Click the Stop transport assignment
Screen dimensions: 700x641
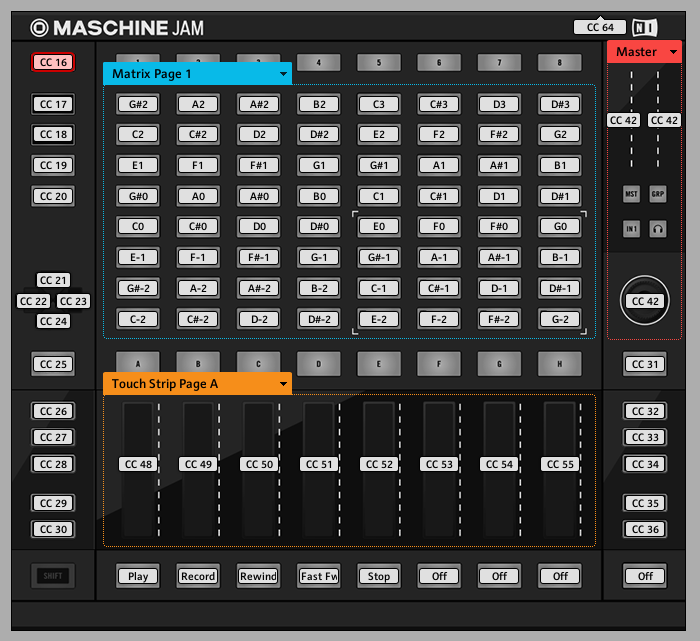pos(379,576)
